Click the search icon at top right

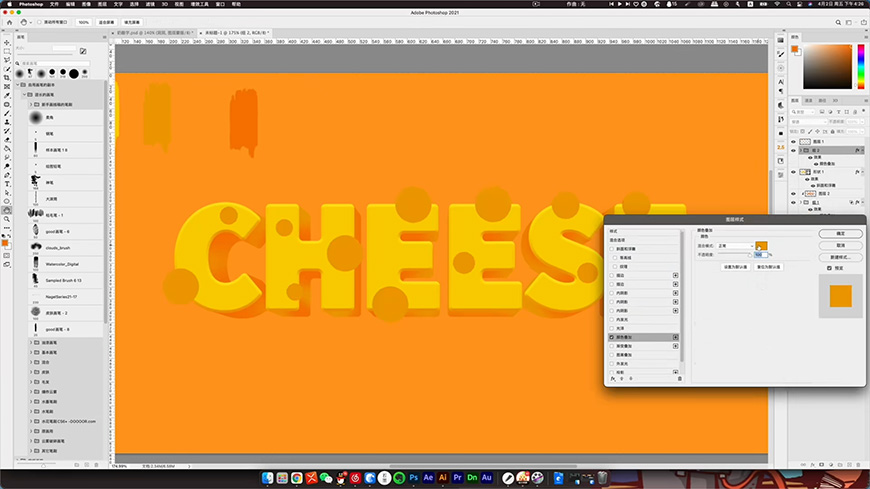point(838,21)
